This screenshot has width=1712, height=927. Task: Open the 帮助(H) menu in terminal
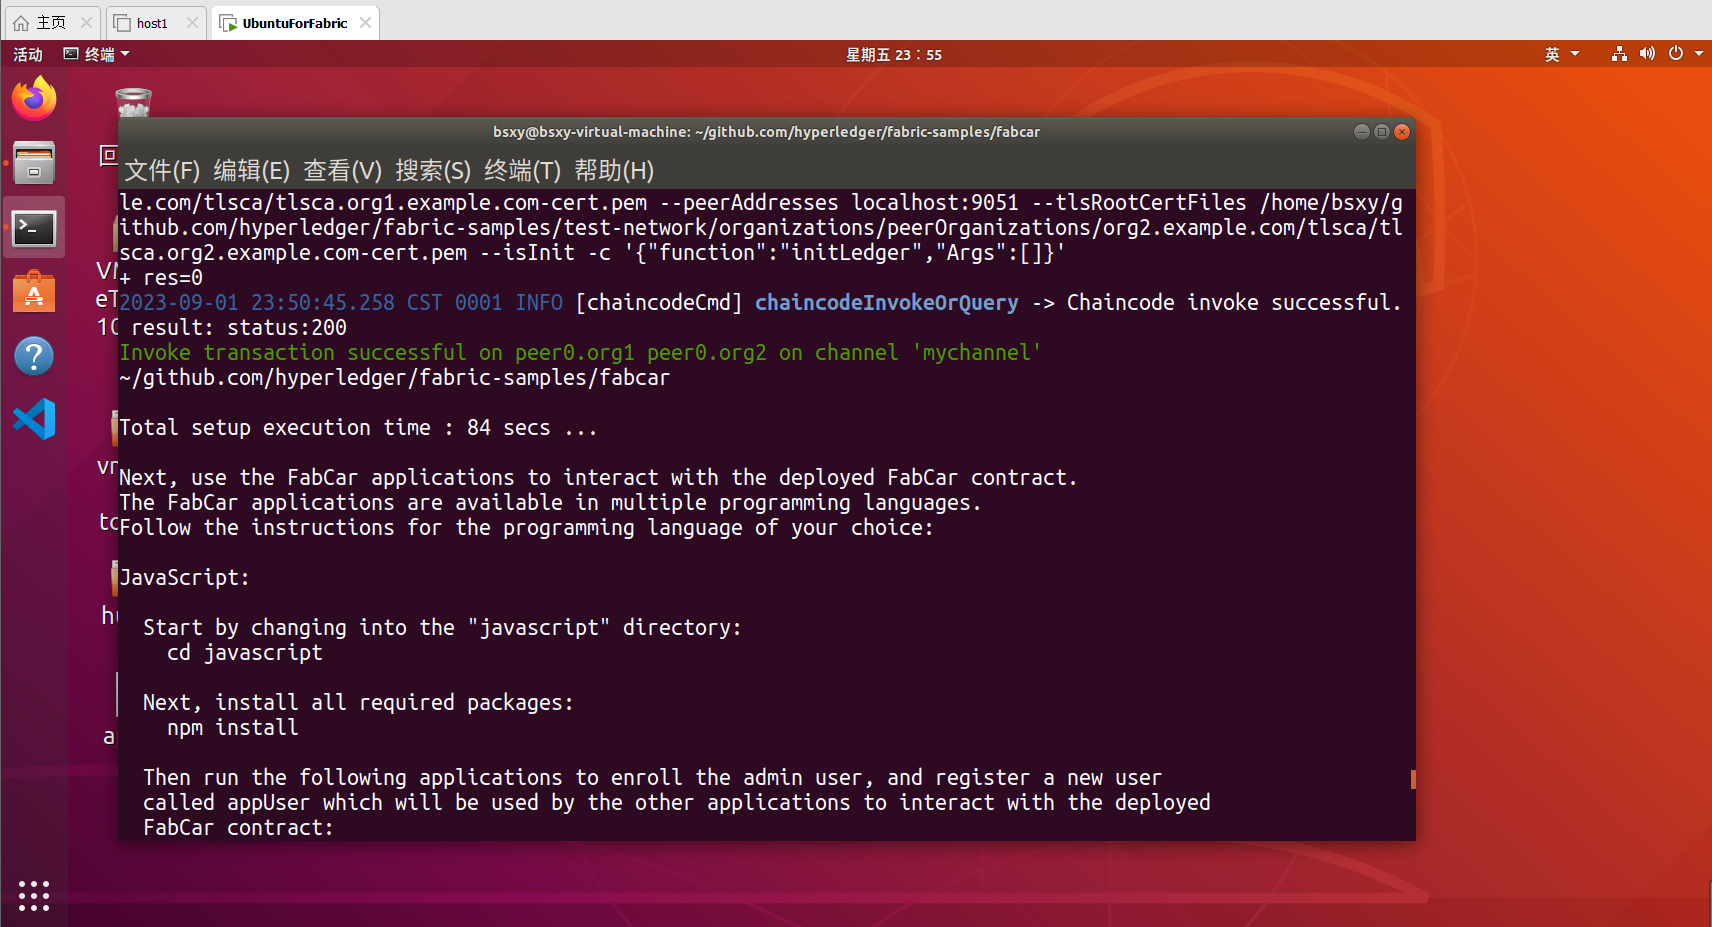[x=614, y=171]
